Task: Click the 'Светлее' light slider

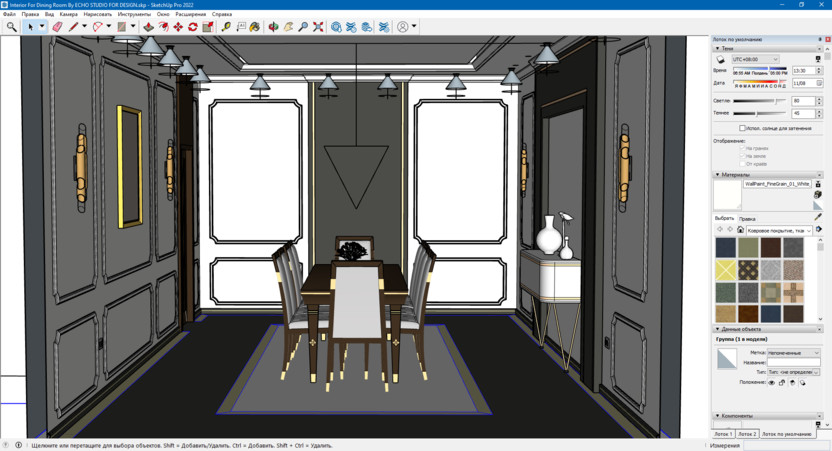Action: click(760, 100)
